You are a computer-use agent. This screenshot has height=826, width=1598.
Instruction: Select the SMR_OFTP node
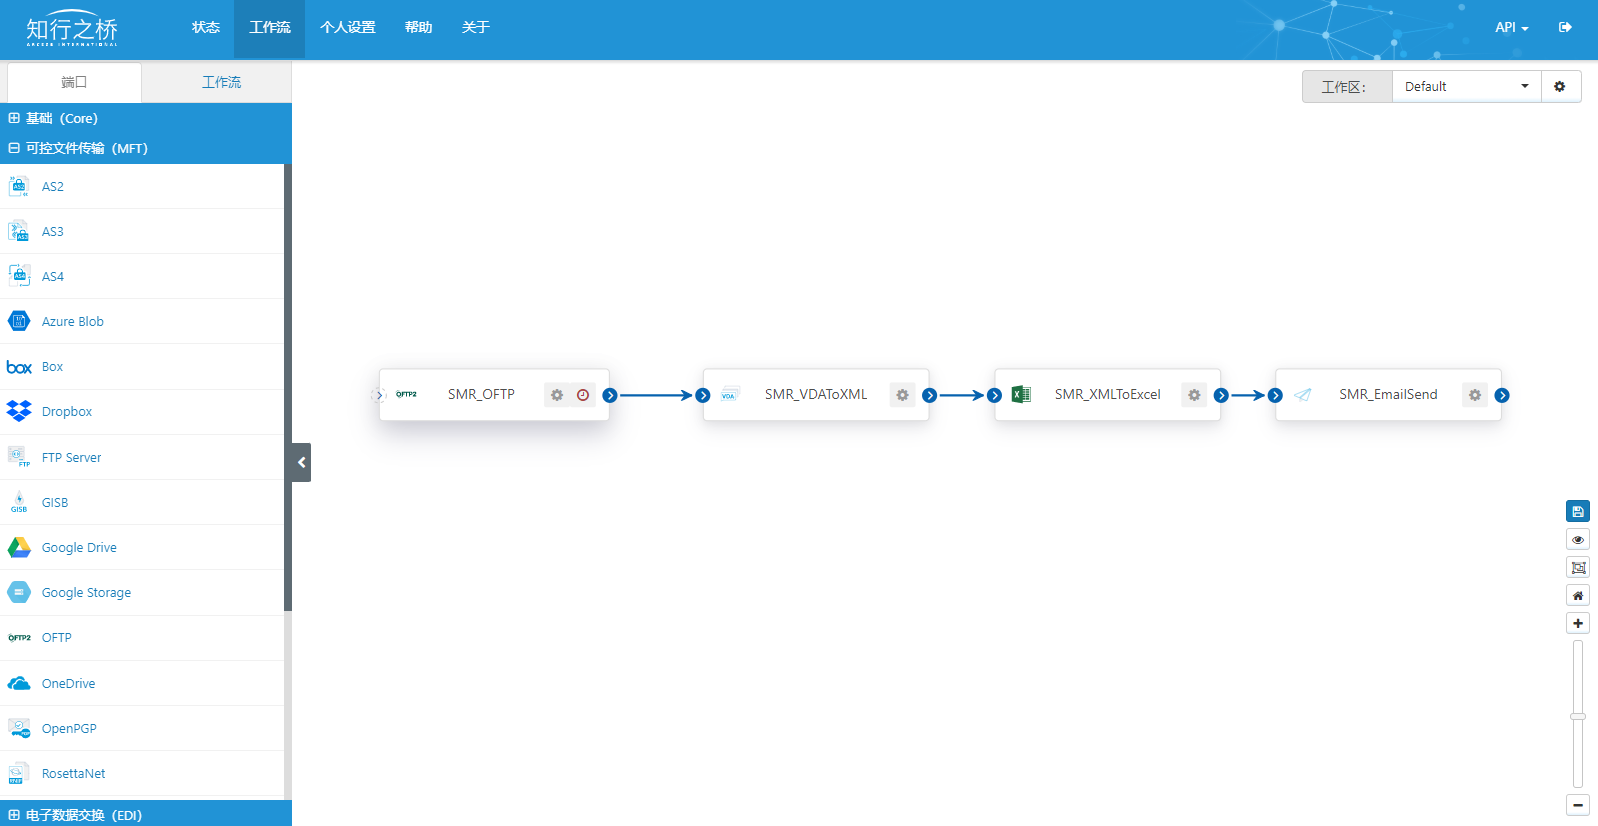tap(494, 395)
